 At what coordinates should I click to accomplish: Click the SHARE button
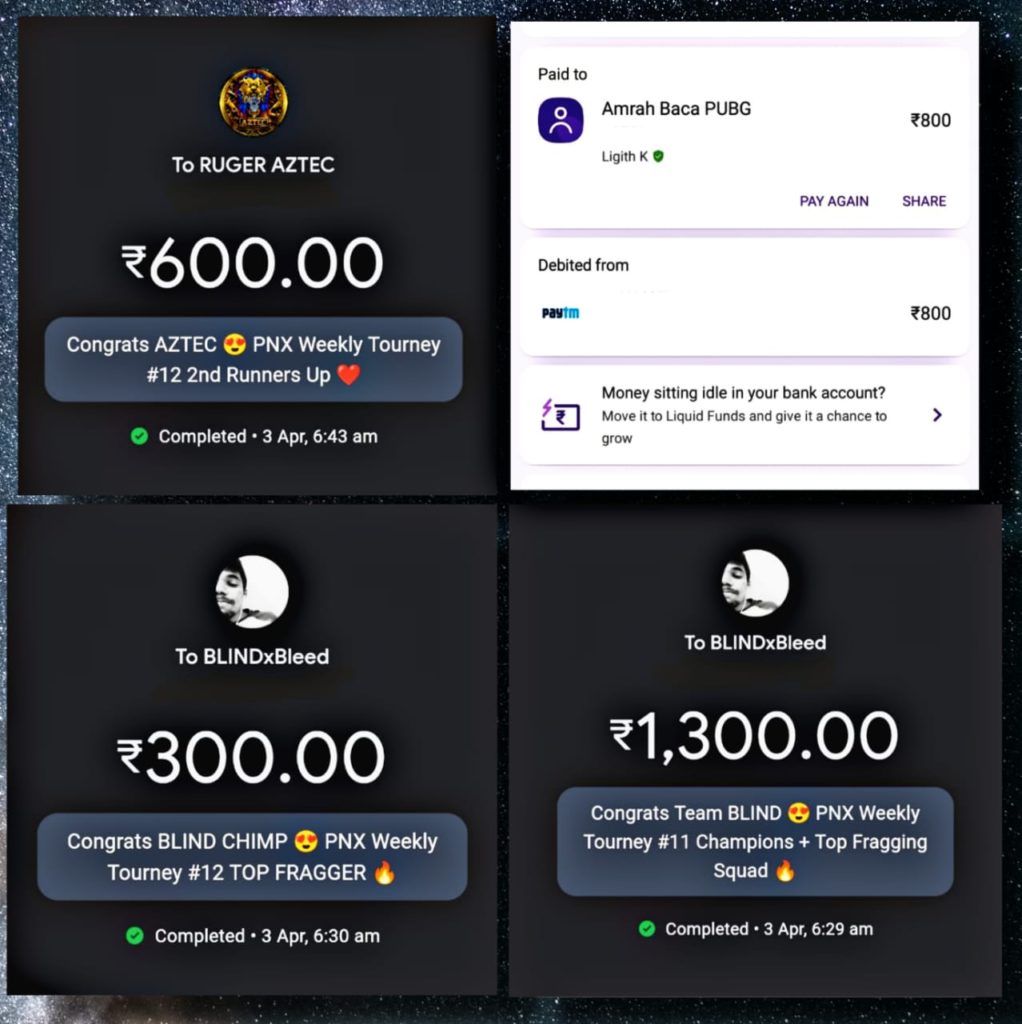point(924,201)
